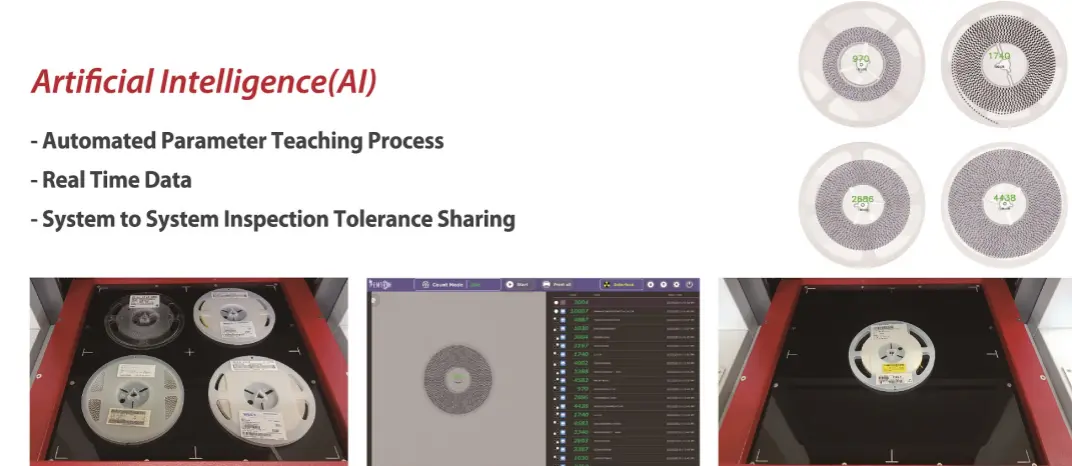Click the Start button in the toolbar
Viewport: 1072px width, 466px height.
[x=520, y=284]
